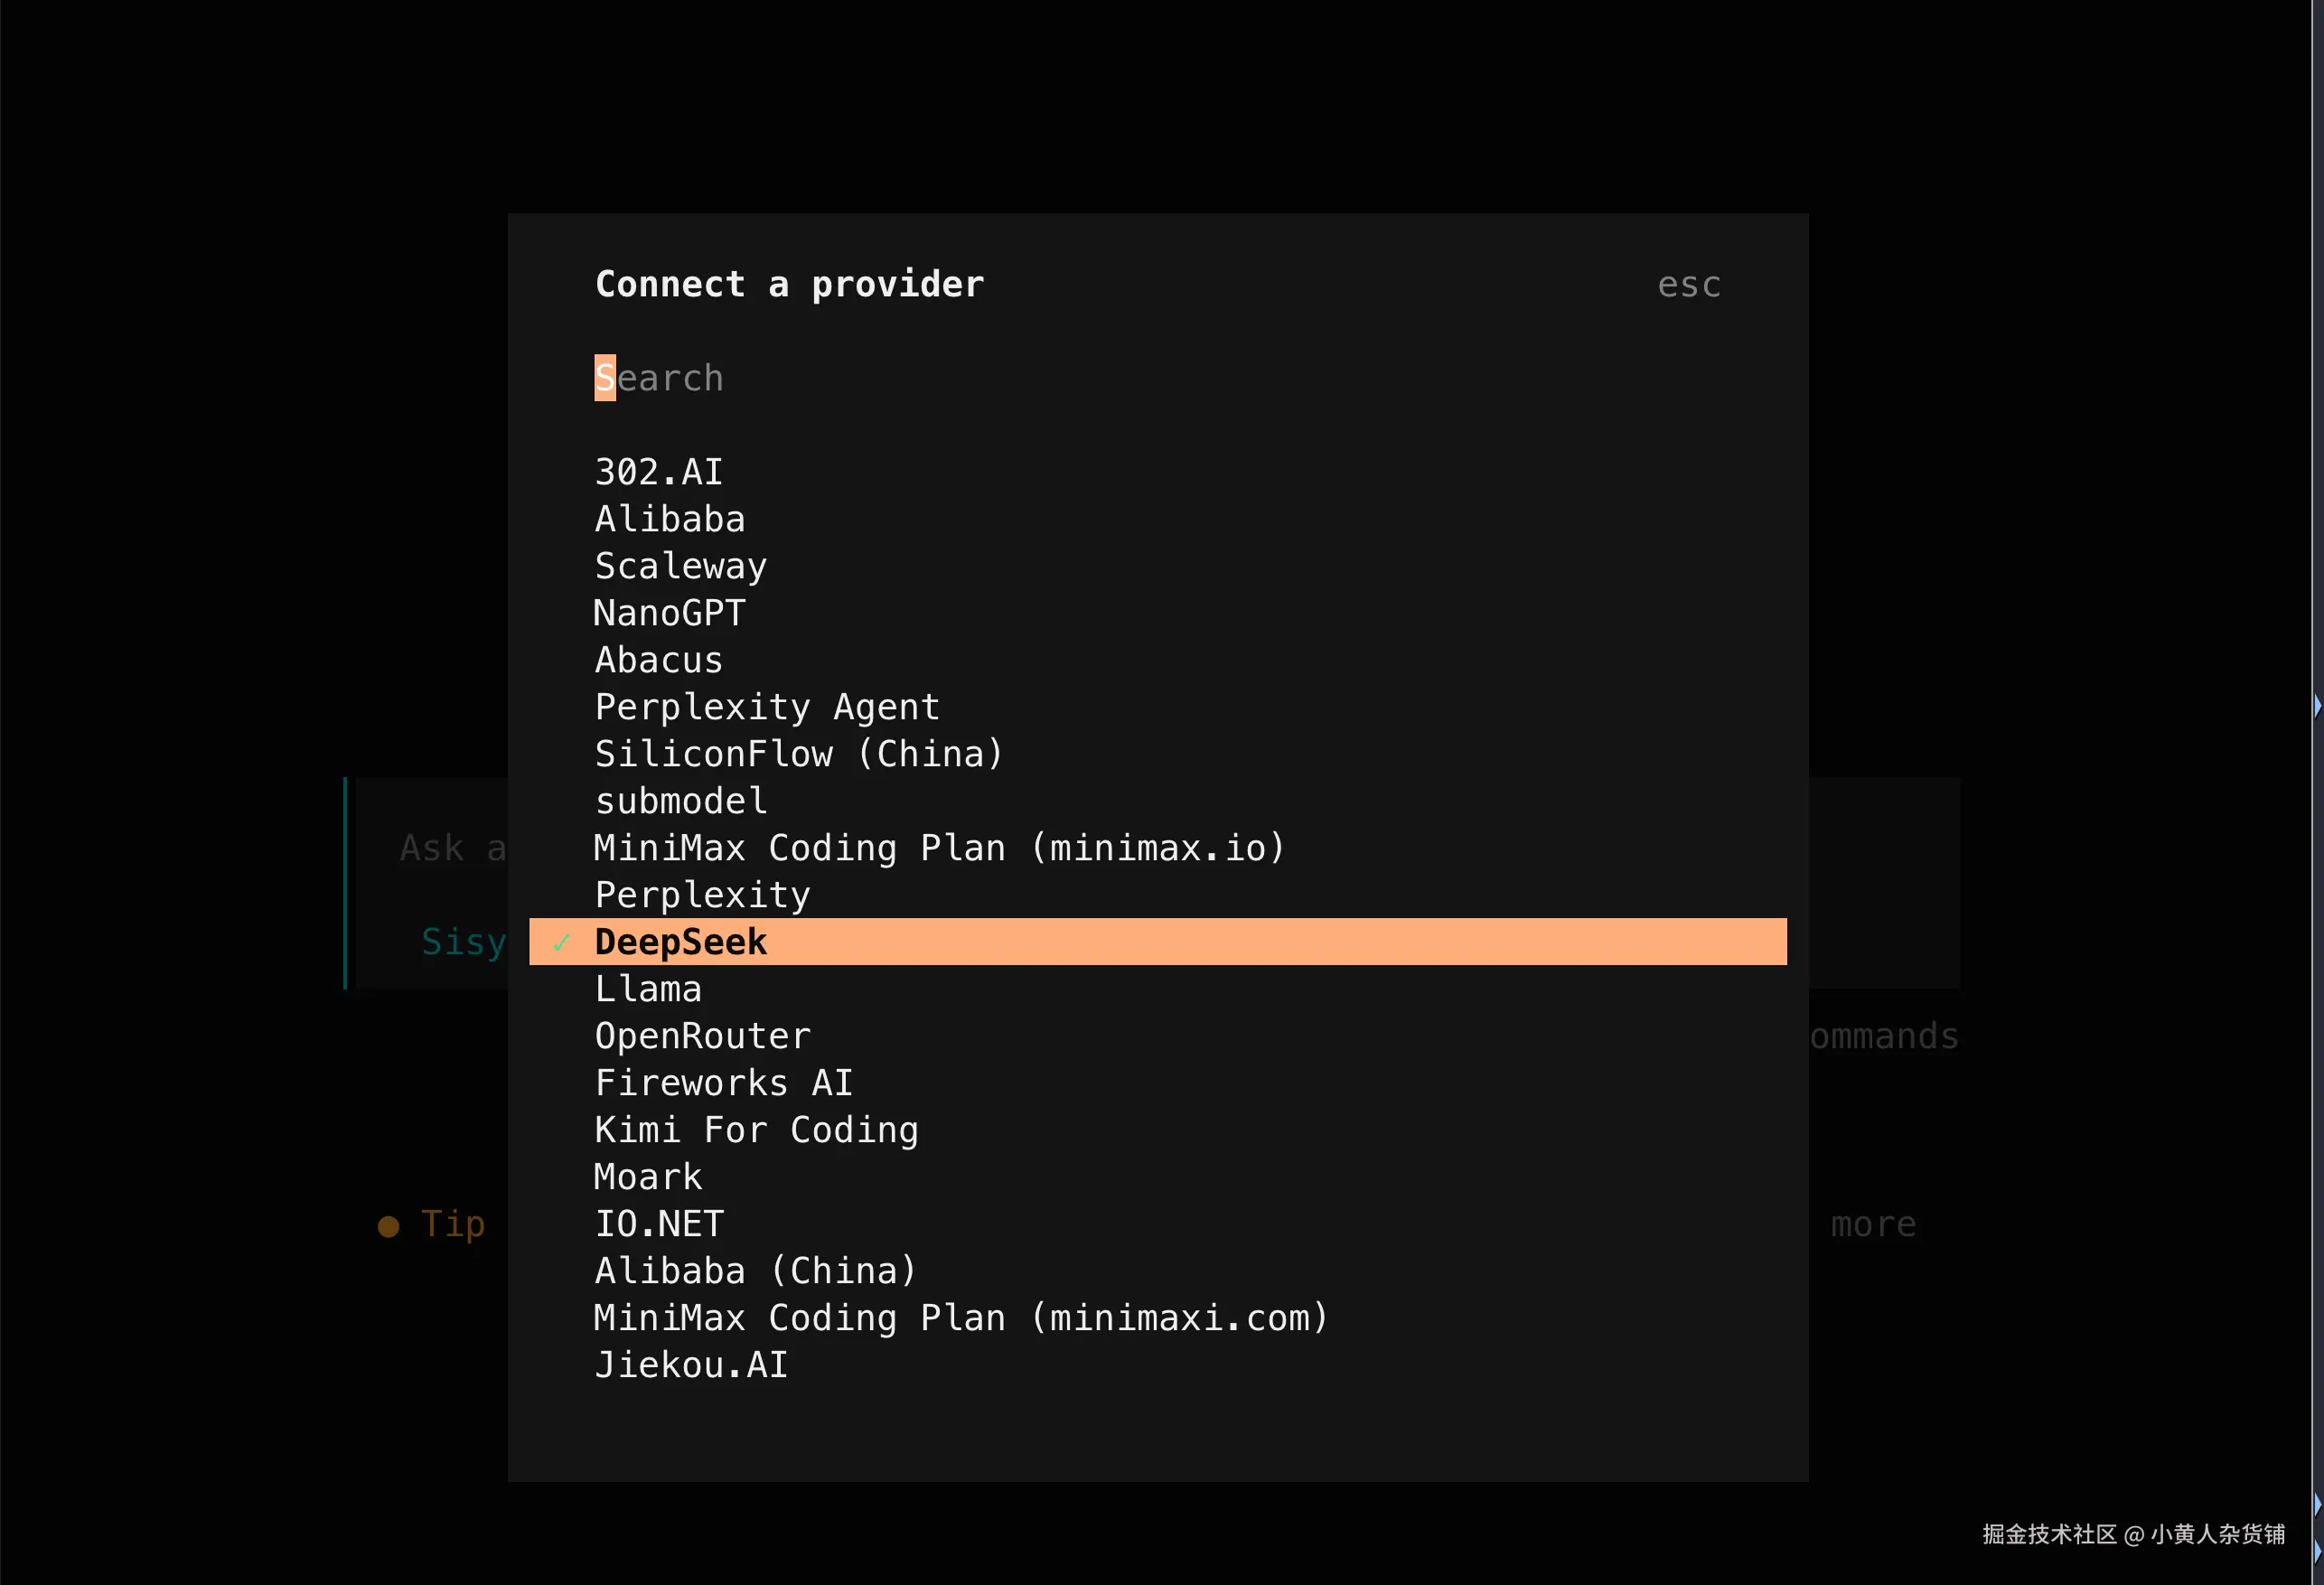
Task: Choose SiliconFlow (China) from the list
Action: click(799, 753)
